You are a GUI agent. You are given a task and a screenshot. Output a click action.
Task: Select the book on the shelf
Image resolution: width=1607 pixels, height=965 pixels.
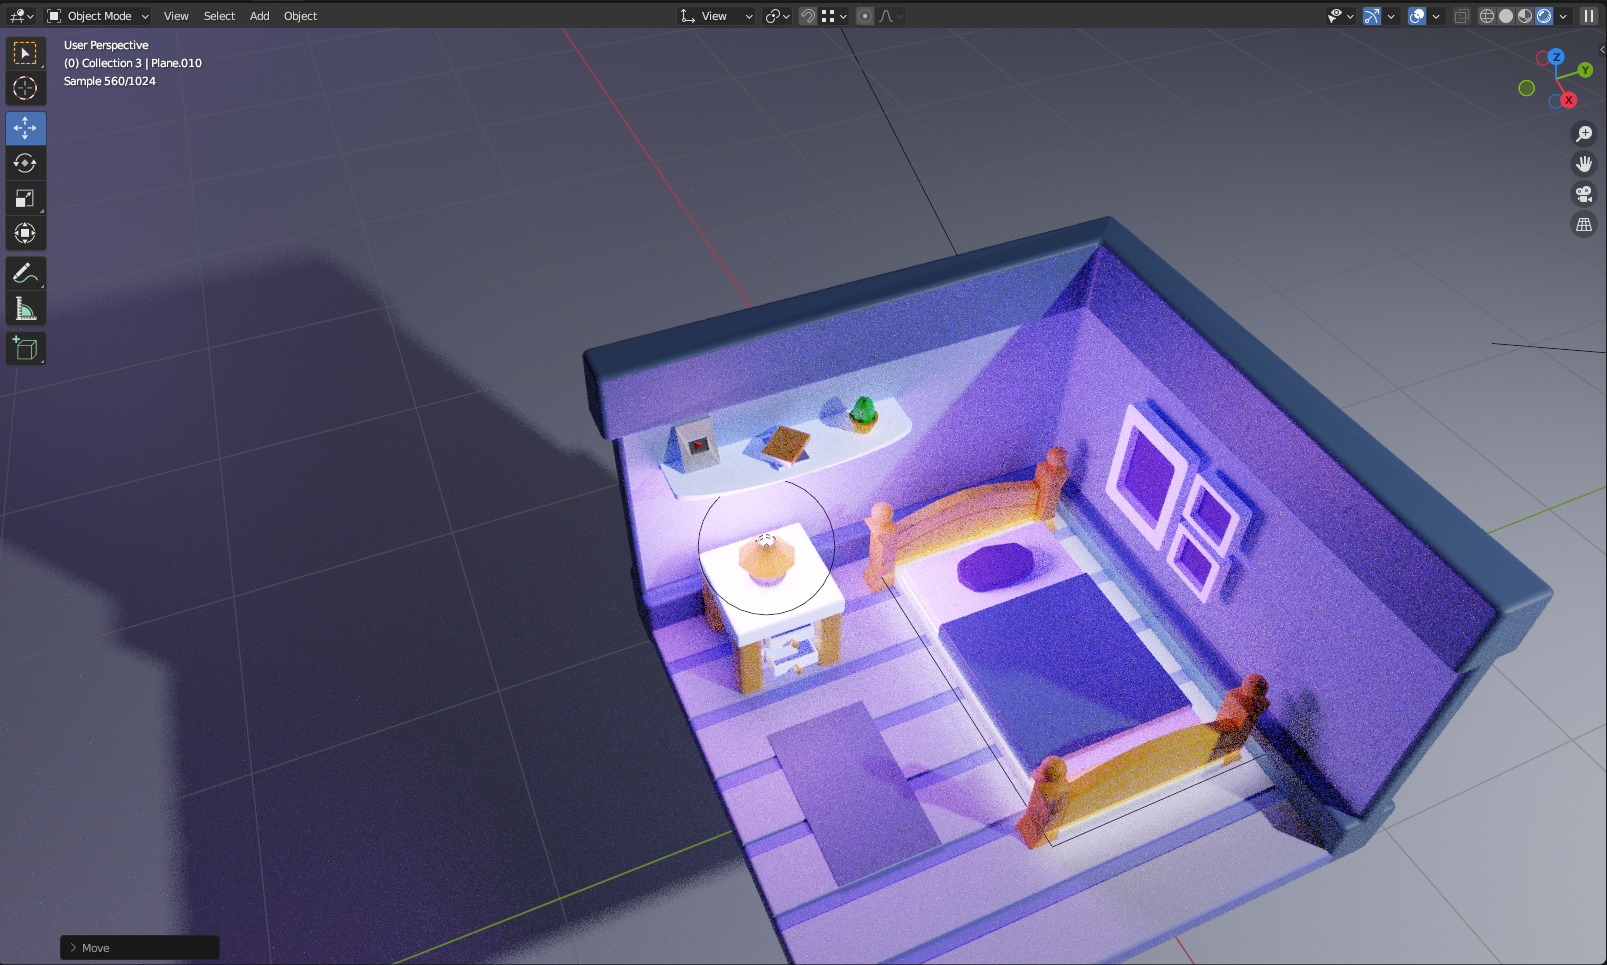click(x=785, y=445)
